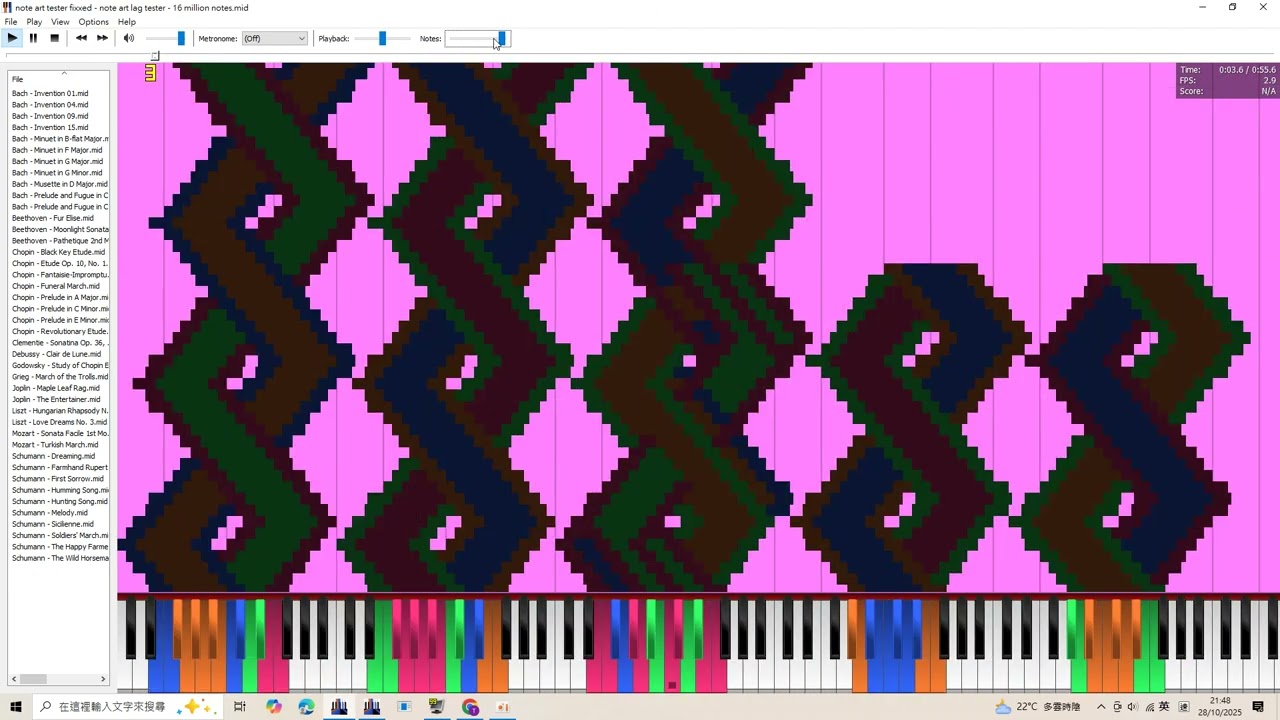Show hidden system tray icons
The height and width of the screenshot is (720, 1280).
coord(1101,707)
